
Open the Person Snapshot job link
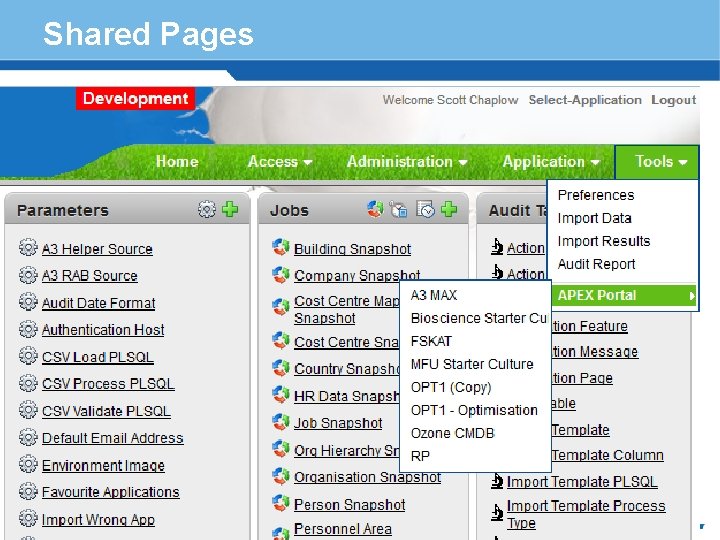point(349,505)
